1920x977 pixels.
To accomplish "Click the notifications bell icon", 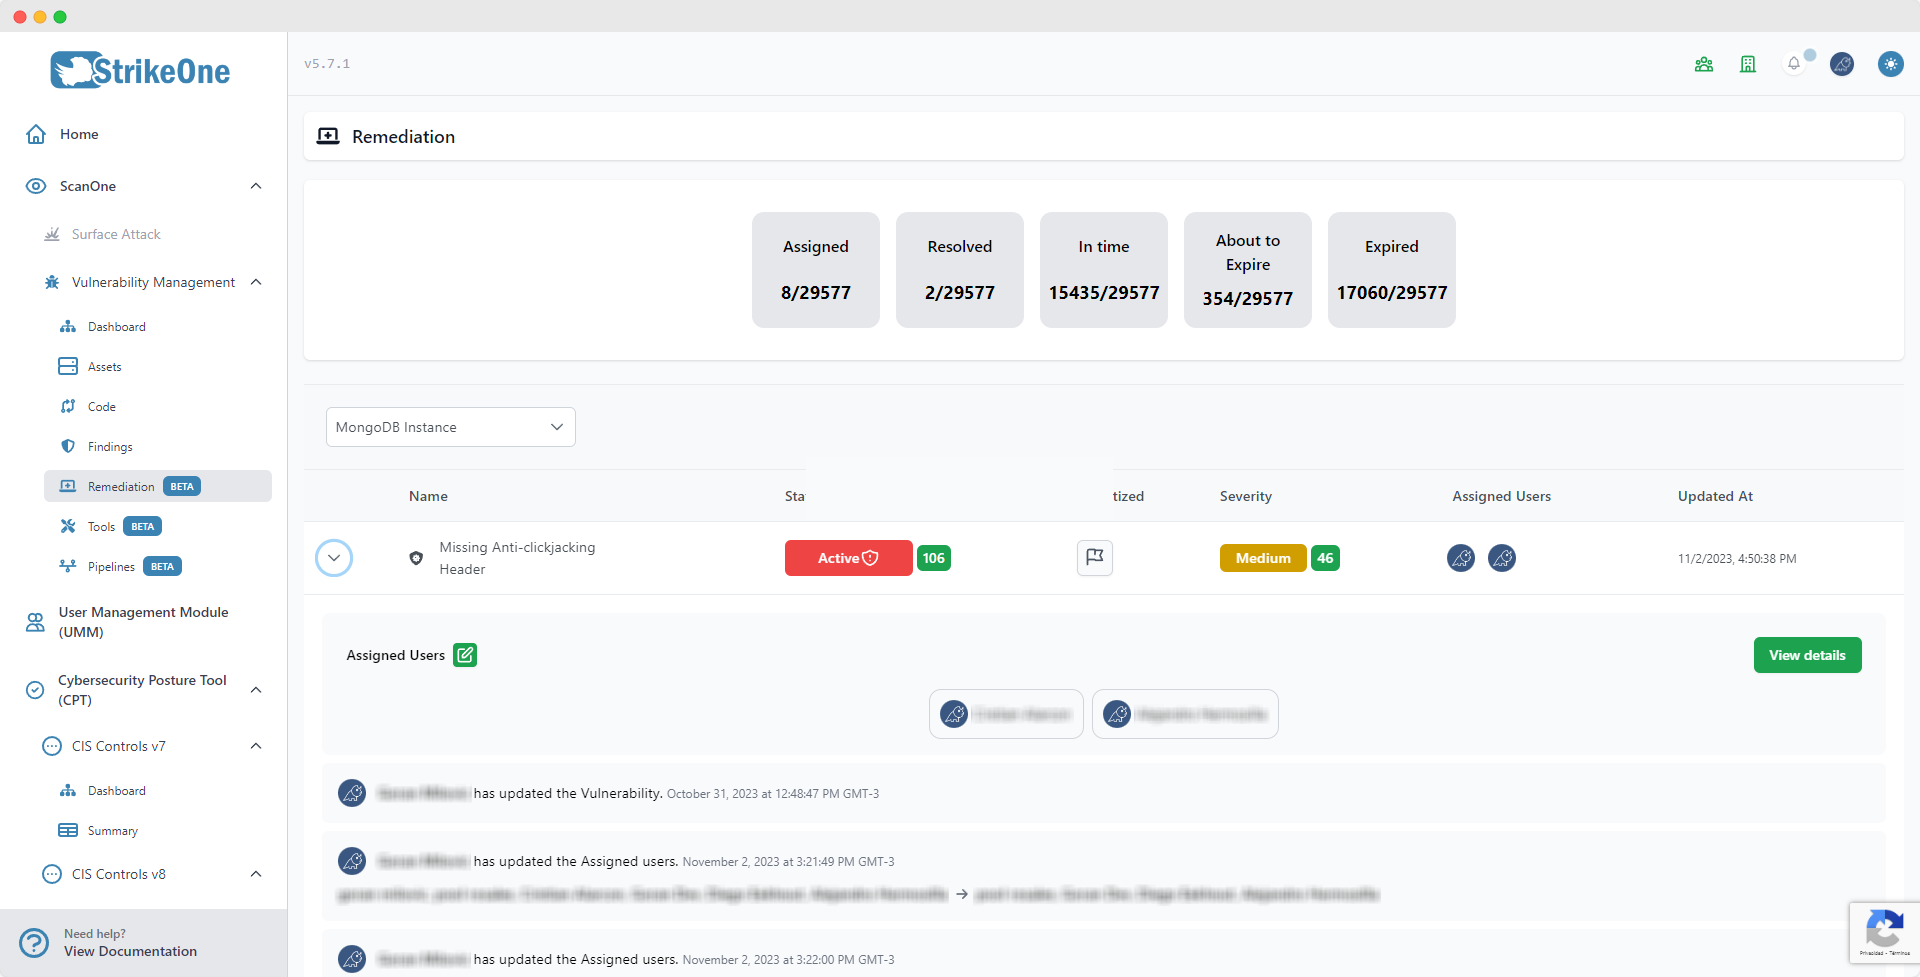I will coord(1793,63).
